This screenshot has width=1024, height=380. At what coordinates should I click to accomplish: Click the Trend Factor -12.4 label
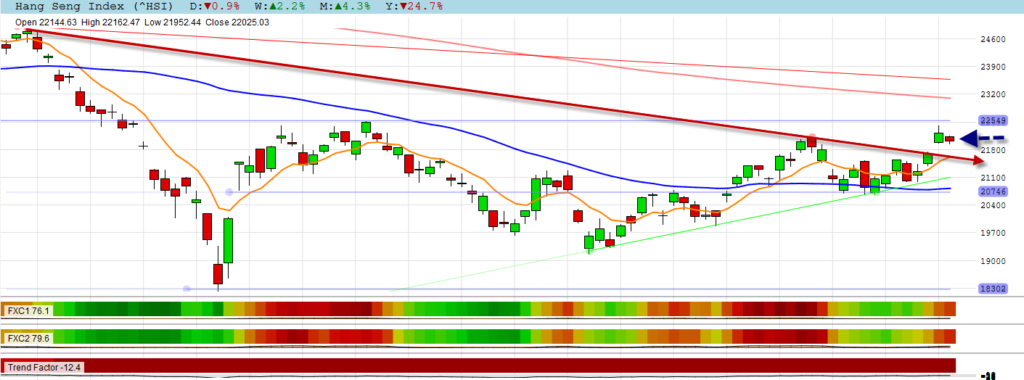coord(43,367)
